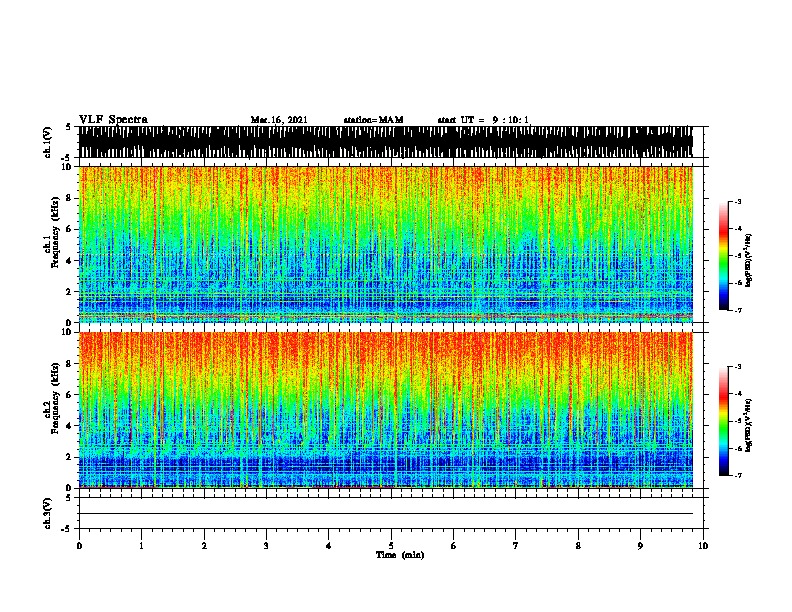Click the VLF Spectra title text

(x=113, y=119)
